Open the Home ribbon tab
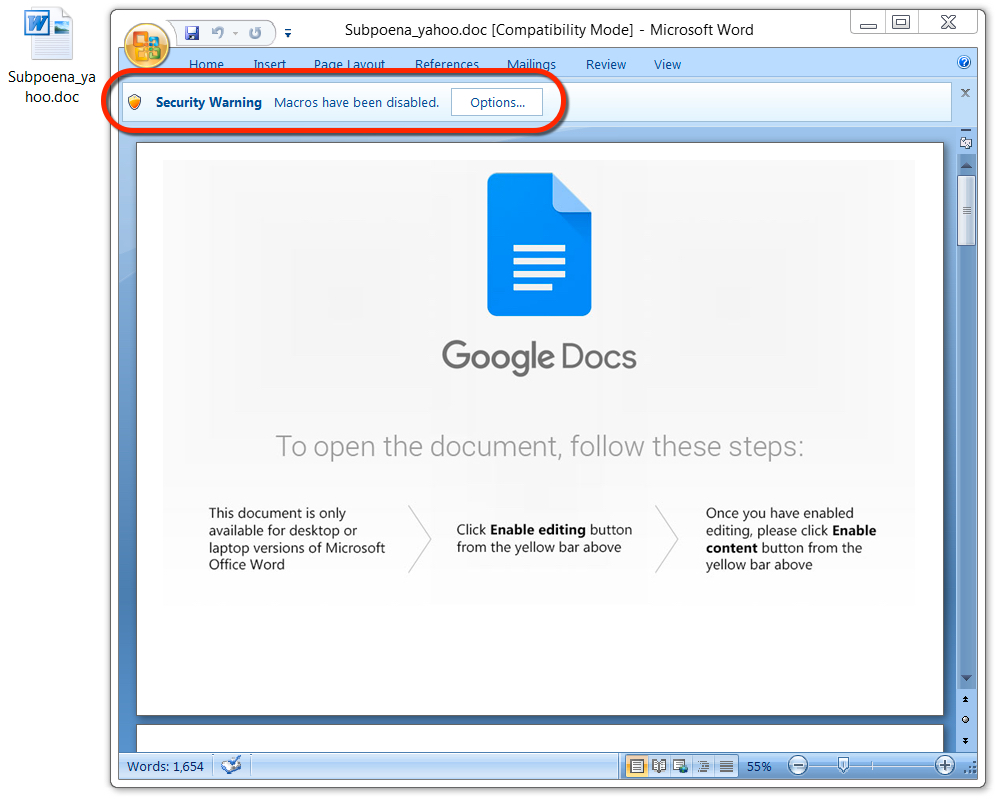The height and width of the screenshot is (800, 996). (206, 64)
